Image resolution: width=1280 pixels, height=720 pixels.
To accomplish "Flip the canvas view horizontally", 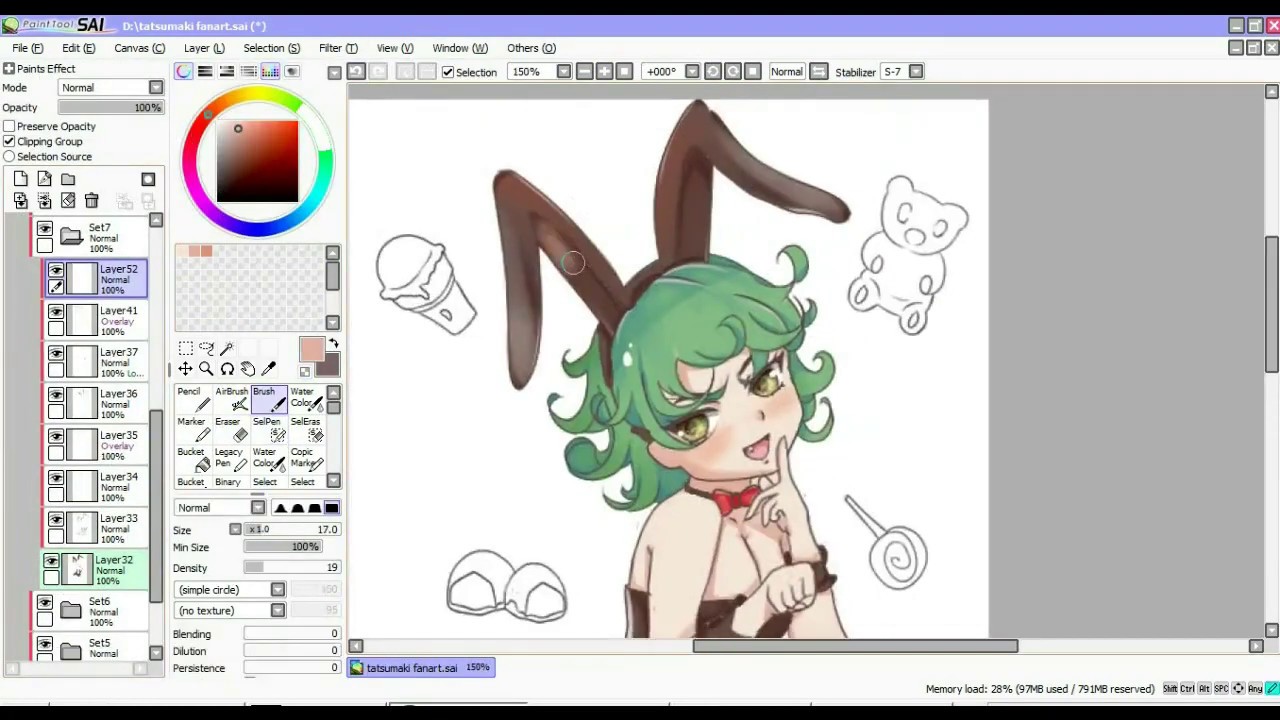I will click(x=819, y=71).
